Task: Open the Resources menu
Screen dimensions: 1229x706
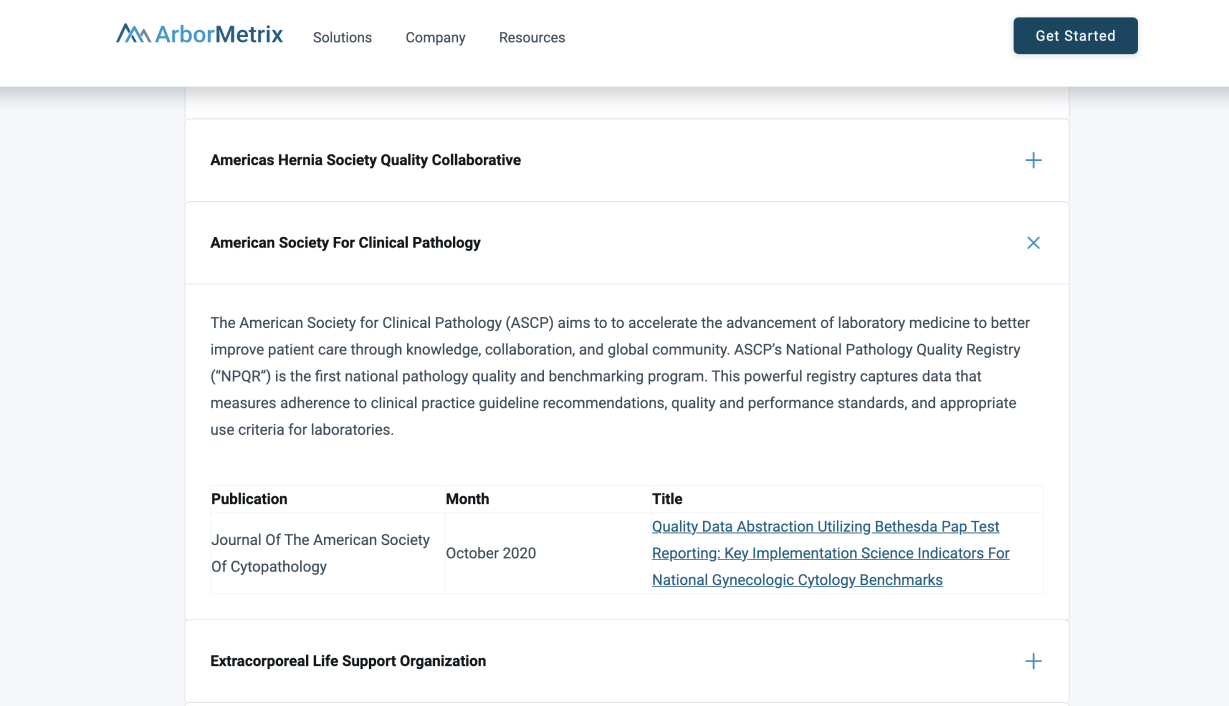Action: coord(532,37)
